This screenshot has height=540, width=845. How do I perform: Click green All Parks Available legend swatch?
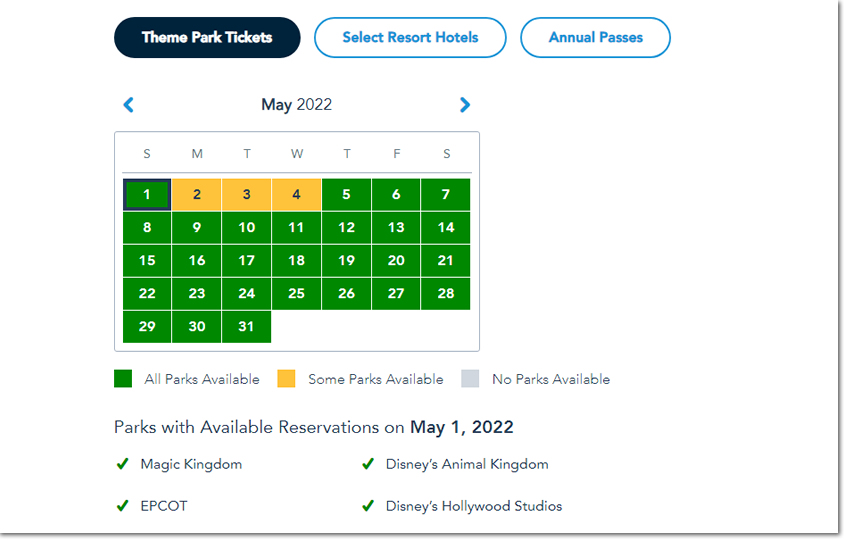click(x=123, y=379)
